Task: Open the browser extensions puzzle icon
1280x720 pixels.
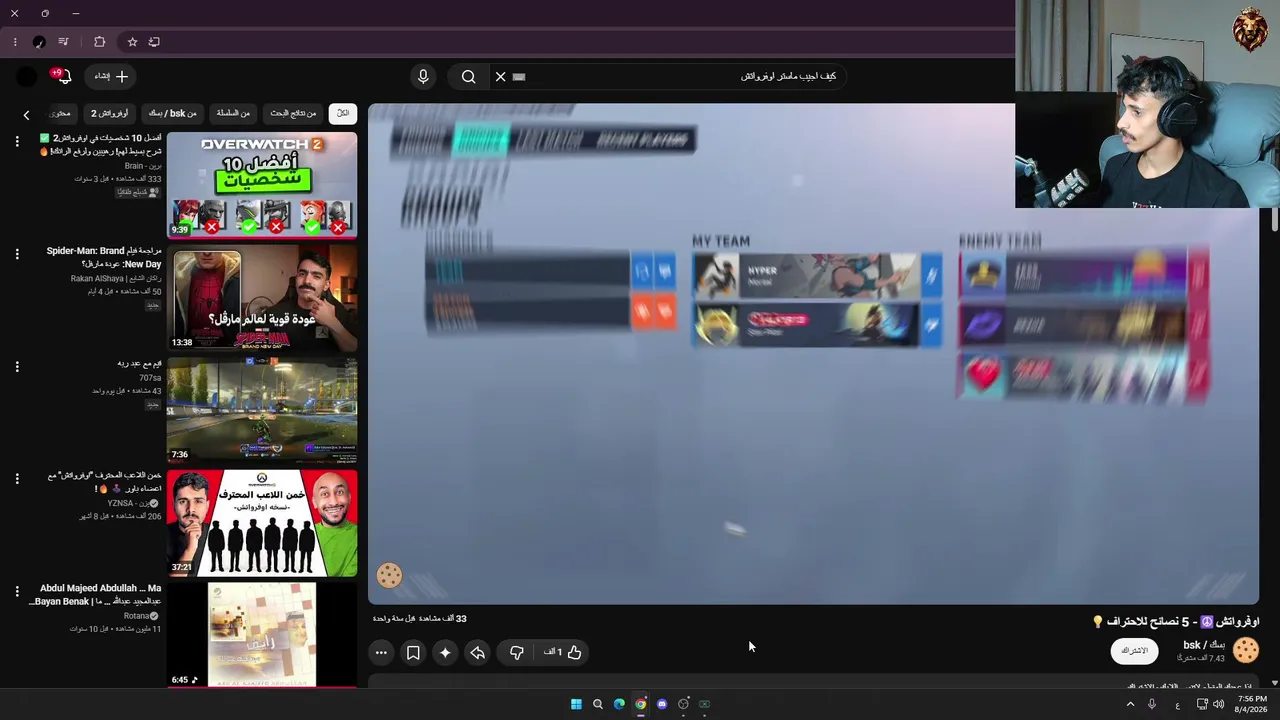Action: pos(99,42)
